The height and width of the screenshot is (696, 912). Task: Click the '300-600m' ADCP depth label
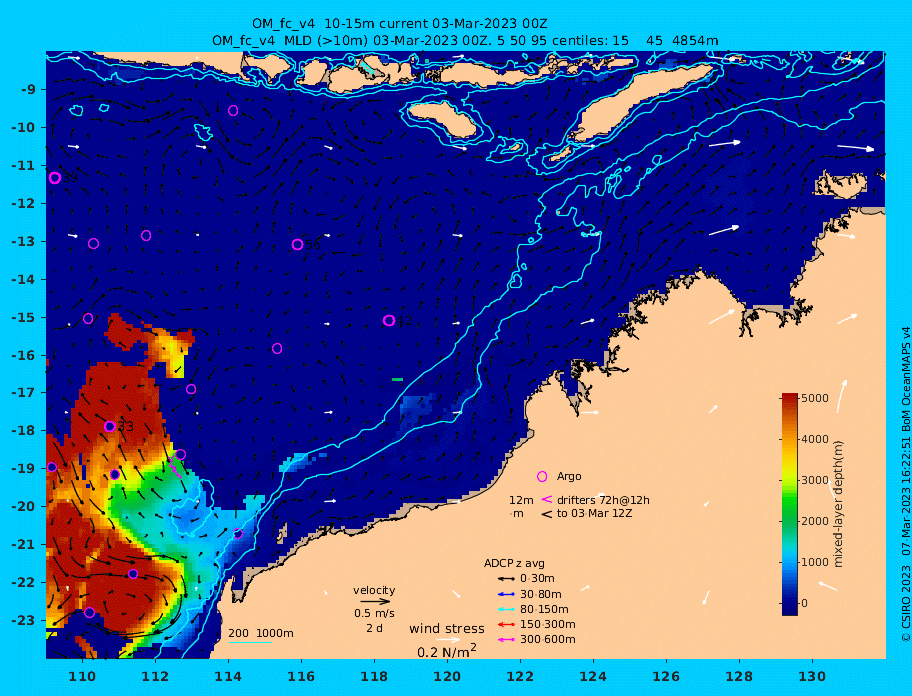point(547,640)
